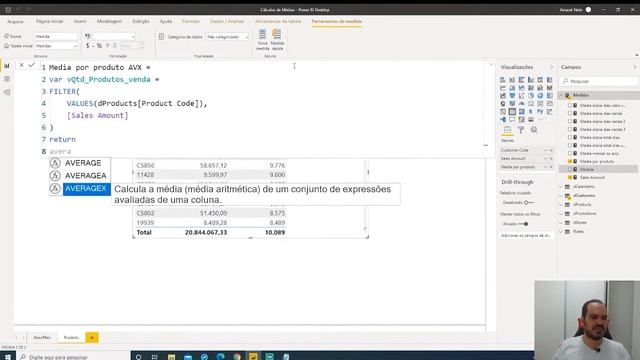640x360 pixels.
Task: Switch to Data view in left sidebar
Action: (7, 79)
